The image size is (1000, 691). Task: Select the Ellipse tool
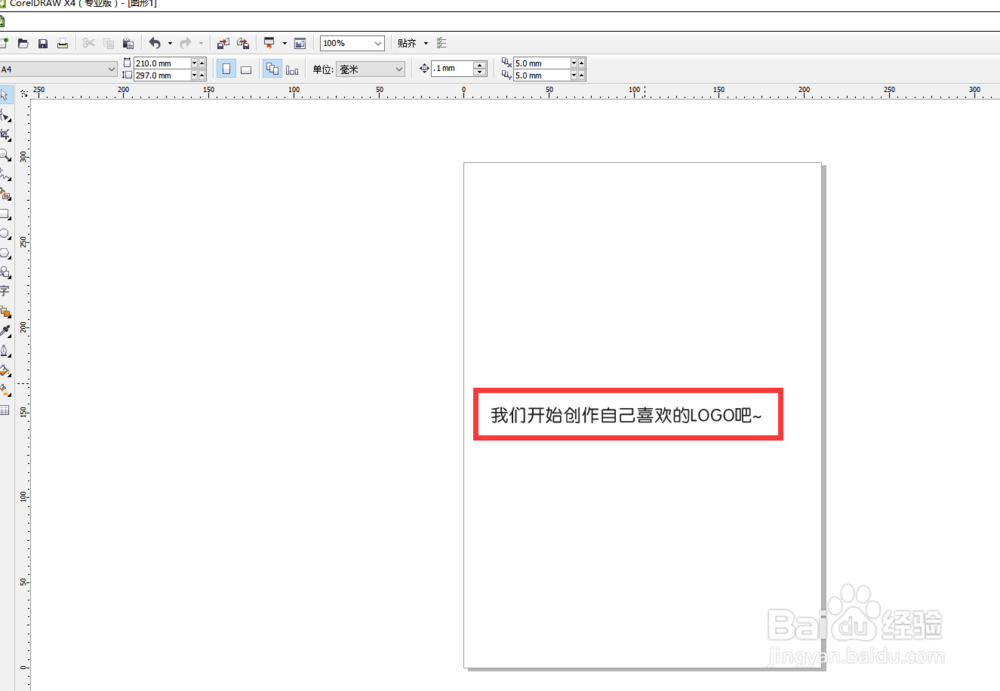[7, 233]
